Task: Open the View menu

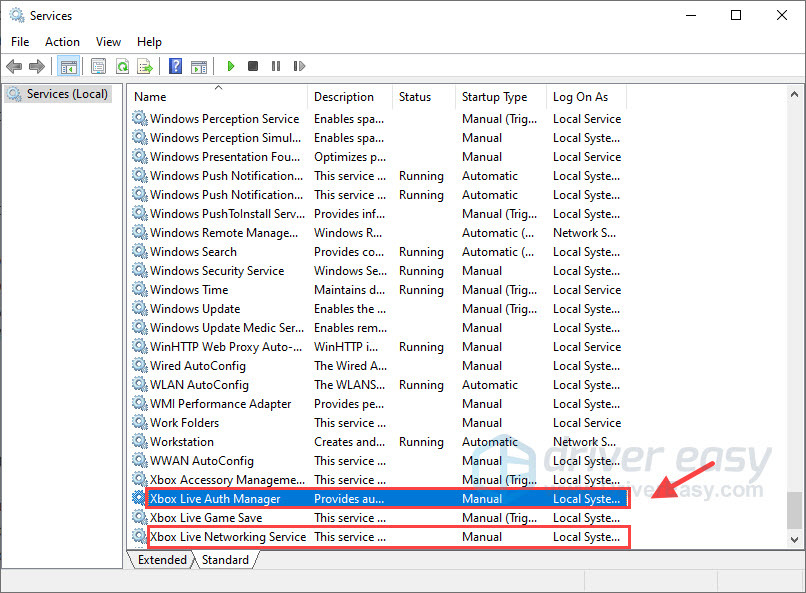Action: tap(108, 42)
